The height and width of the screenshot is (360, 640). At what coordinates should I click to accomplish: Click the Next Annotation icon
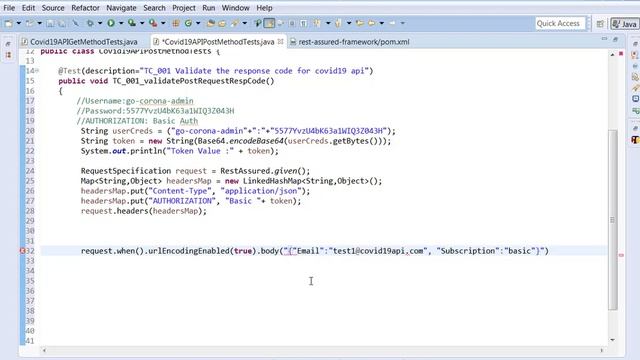[317, 23]
